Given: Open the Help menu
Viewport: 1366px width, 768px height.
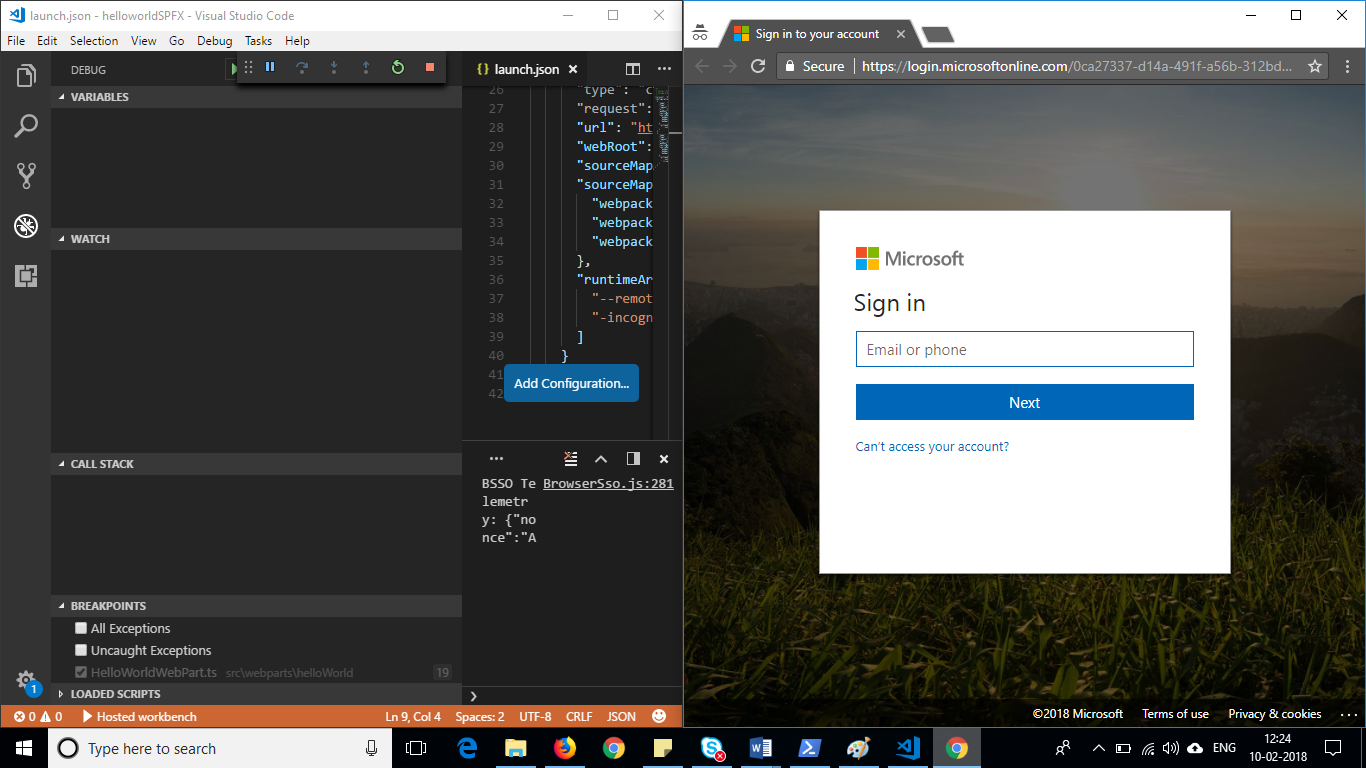Looking at the screenshot, I should coord(297,41).
